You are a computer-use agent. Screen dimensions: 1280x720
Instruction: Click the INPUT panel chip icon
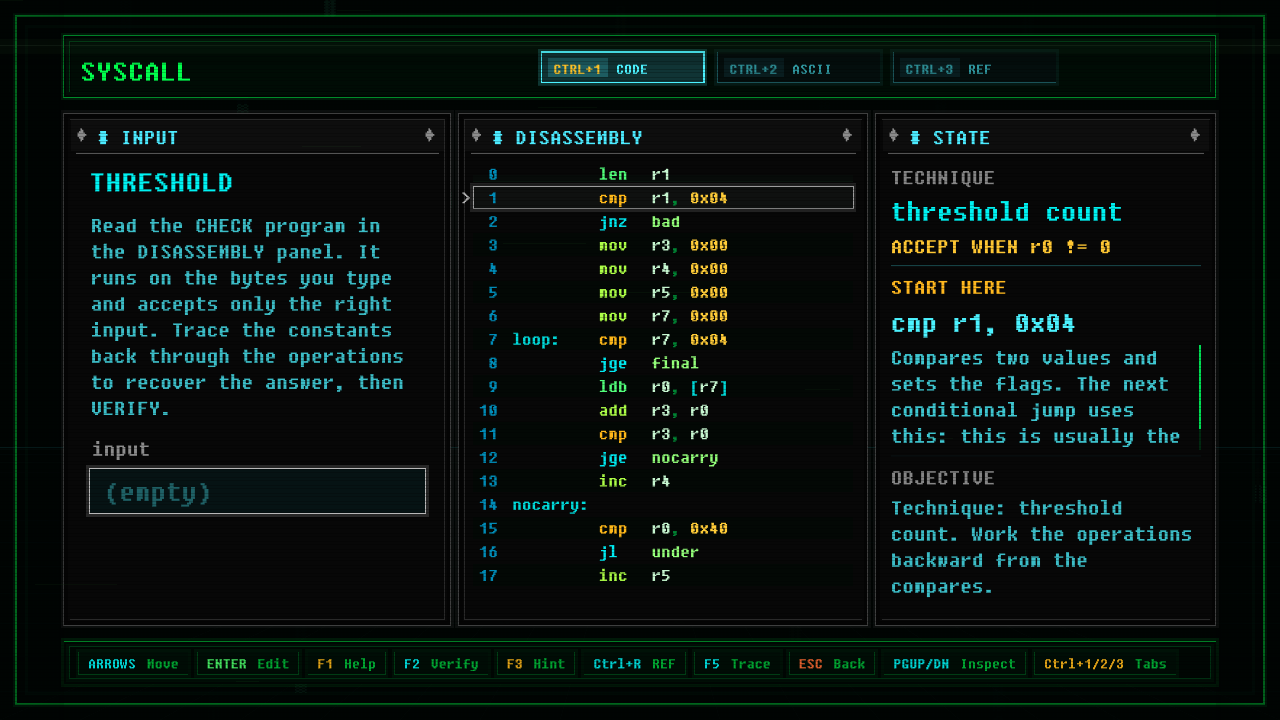tap(104, 137)
